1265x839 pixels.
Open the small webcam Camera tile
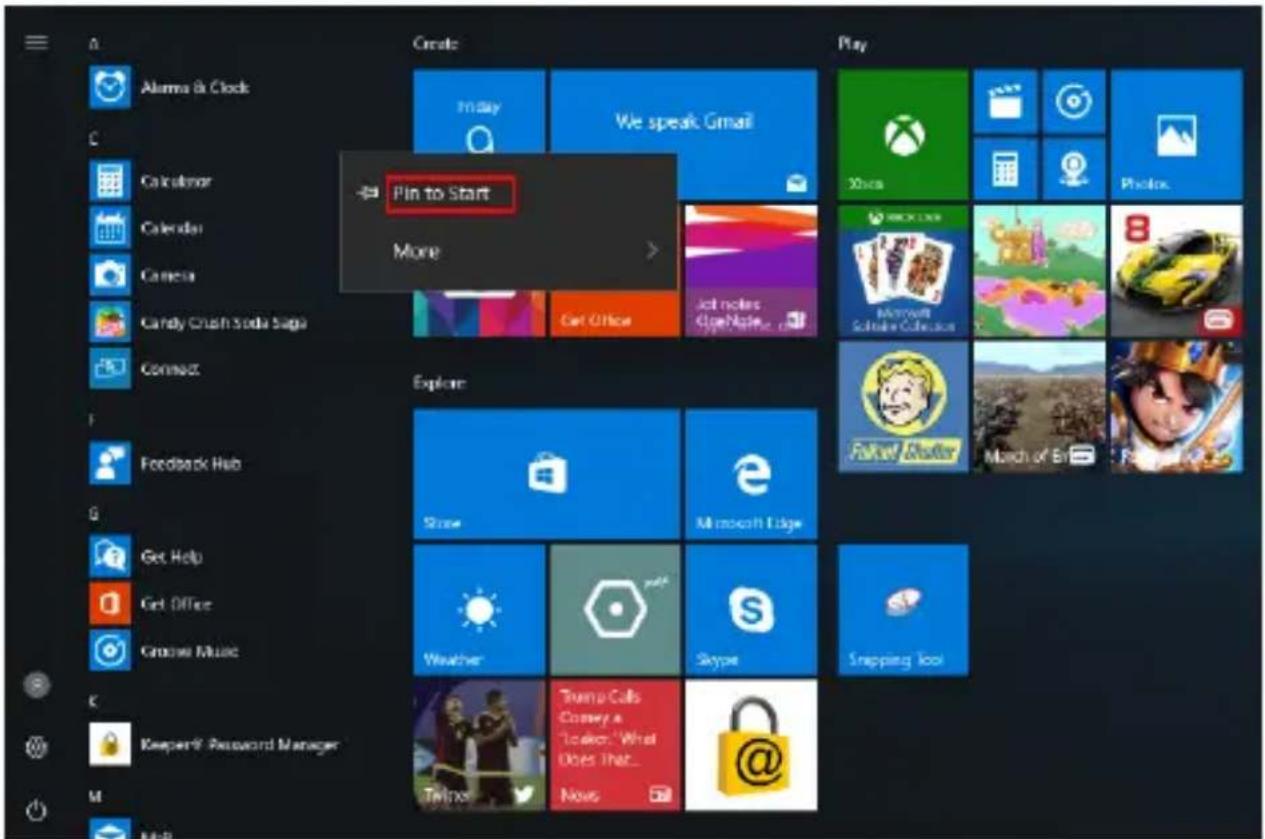coord(1073,169)
